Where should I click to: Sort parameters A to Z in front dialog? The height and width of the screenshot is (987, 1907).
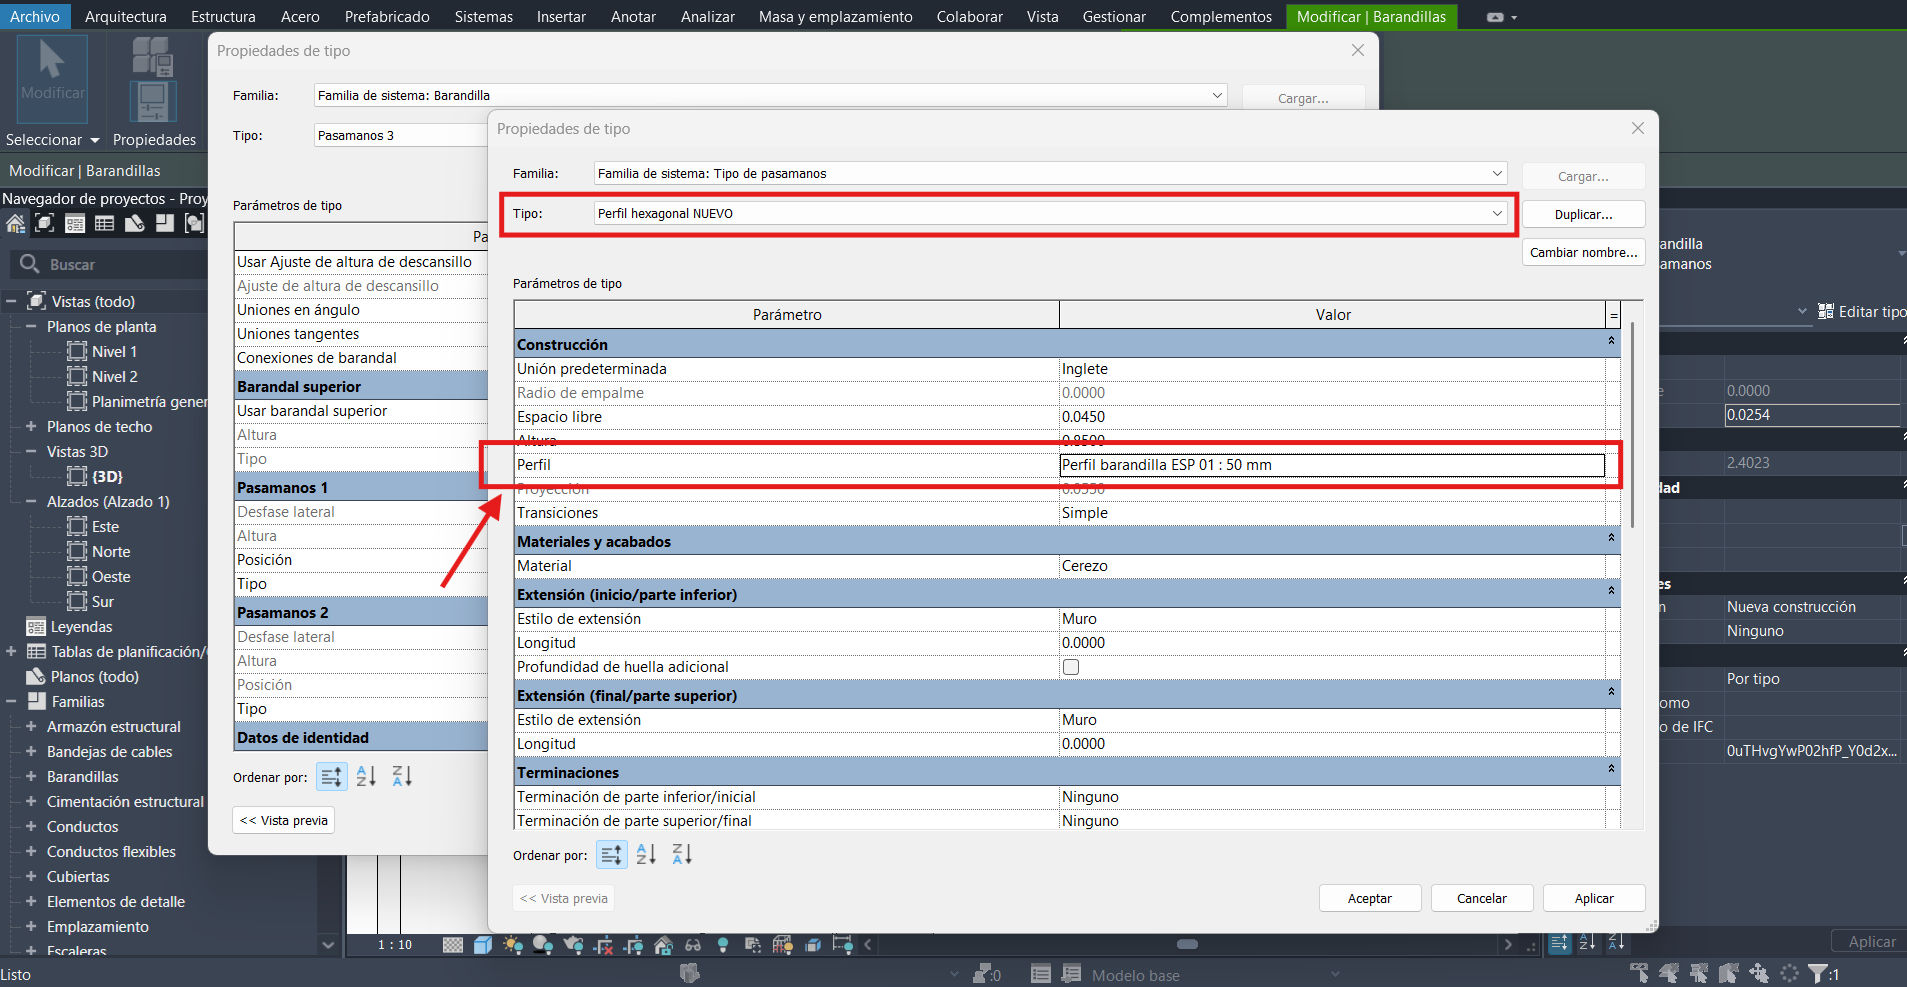coord(646,855)
